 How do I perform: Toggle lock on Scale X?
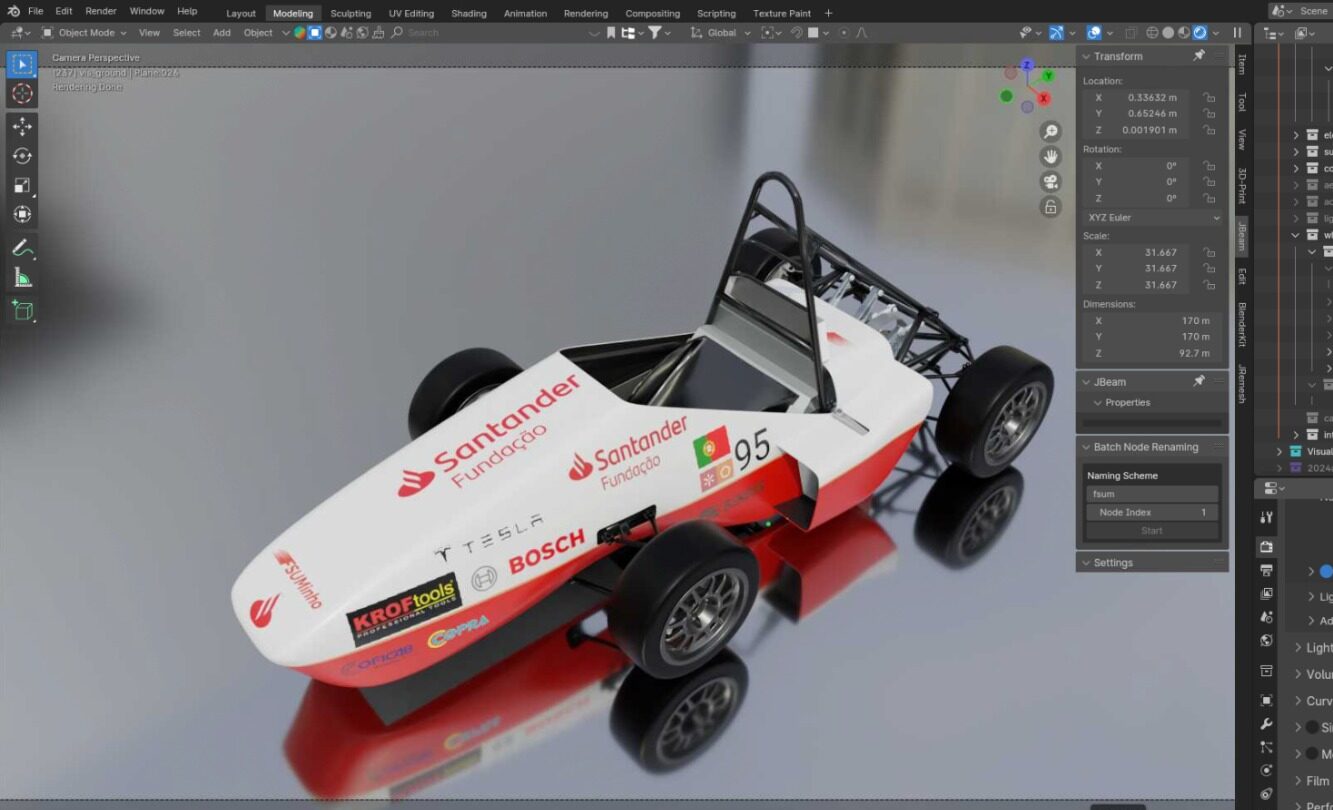pos(1209,252)
